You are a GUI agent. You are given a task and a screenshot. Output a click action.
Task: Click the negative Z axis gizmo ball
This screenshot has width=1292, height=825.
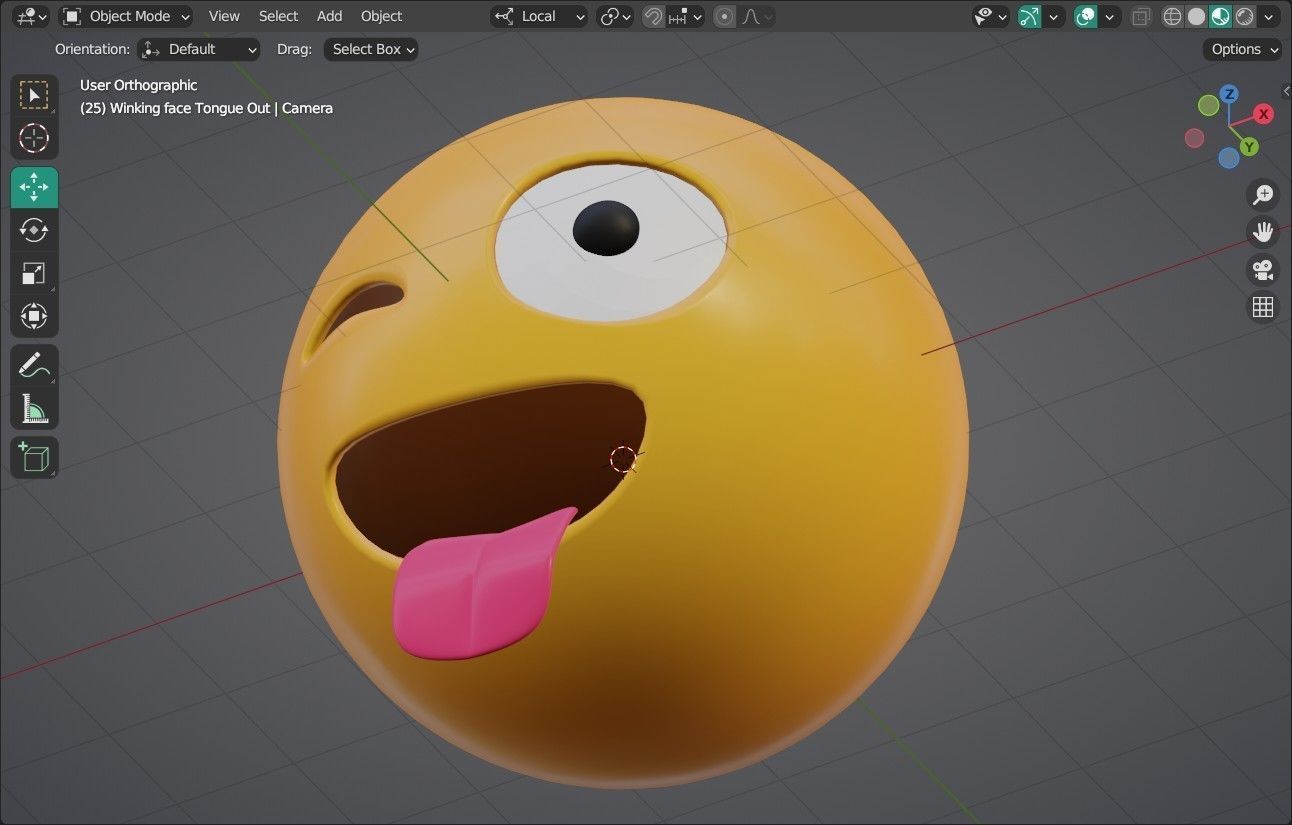(1229, 158)
